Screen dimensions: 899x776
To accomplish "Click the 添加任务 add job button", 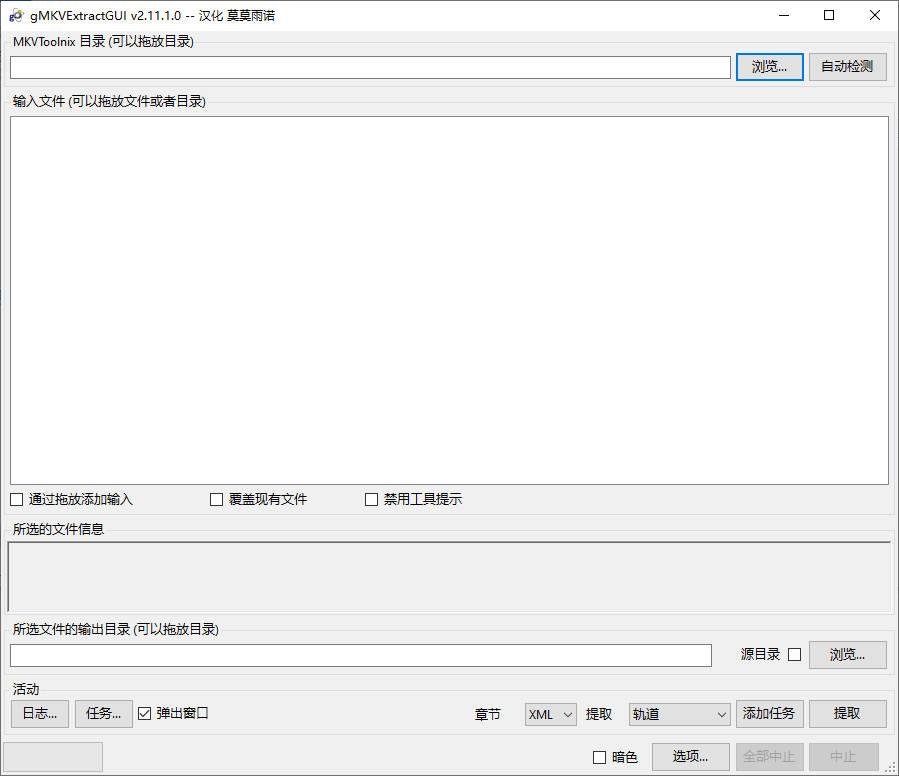I will click(x=769, y=713).
